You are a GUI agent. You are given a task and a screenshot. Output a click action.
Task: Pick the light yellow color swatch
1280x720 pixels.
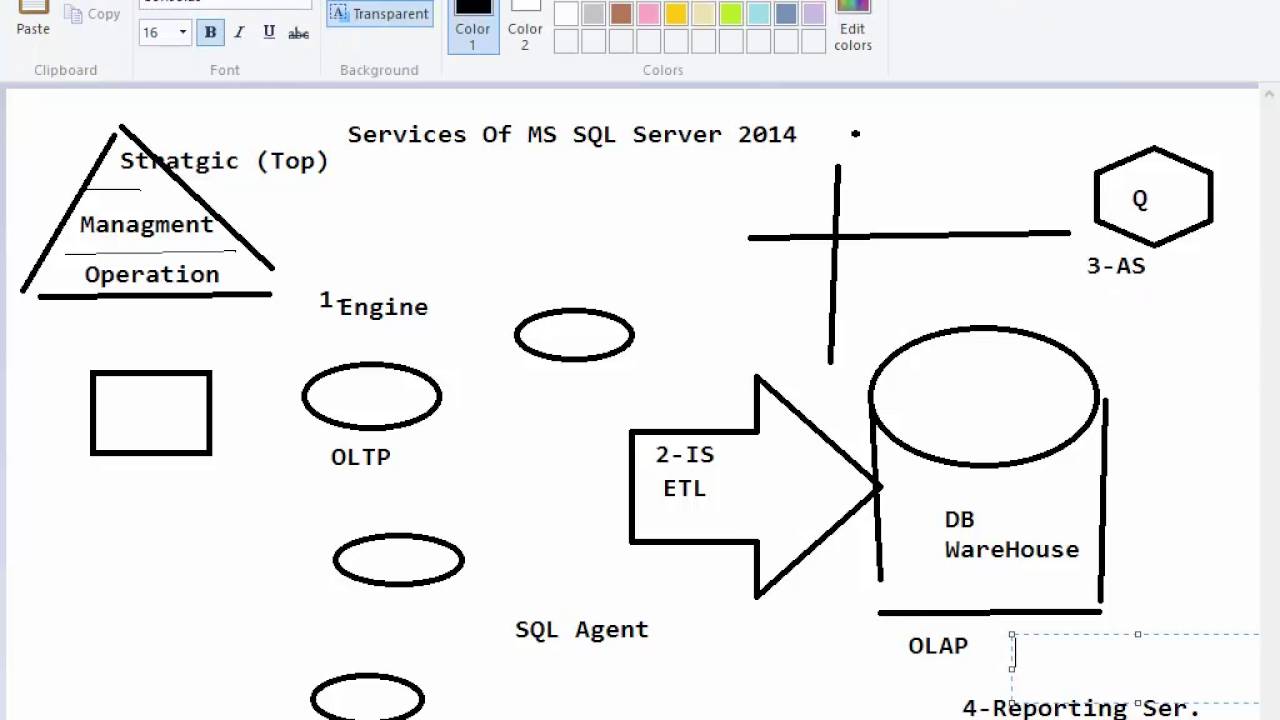point(704,14)
